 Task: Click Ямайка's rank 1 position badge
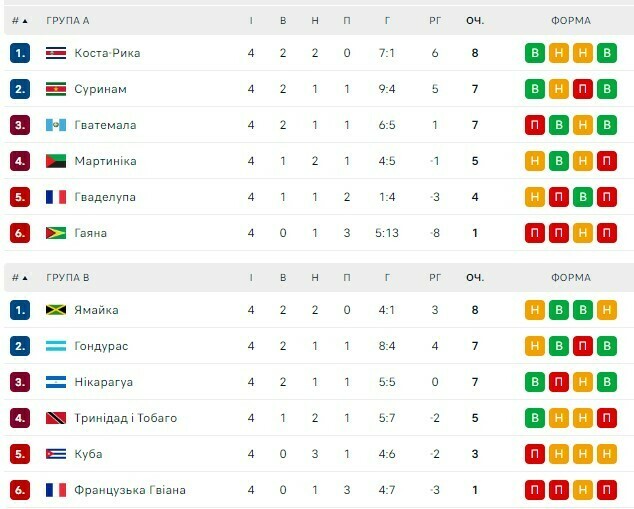pyautogui.click(x=20, y=310)
